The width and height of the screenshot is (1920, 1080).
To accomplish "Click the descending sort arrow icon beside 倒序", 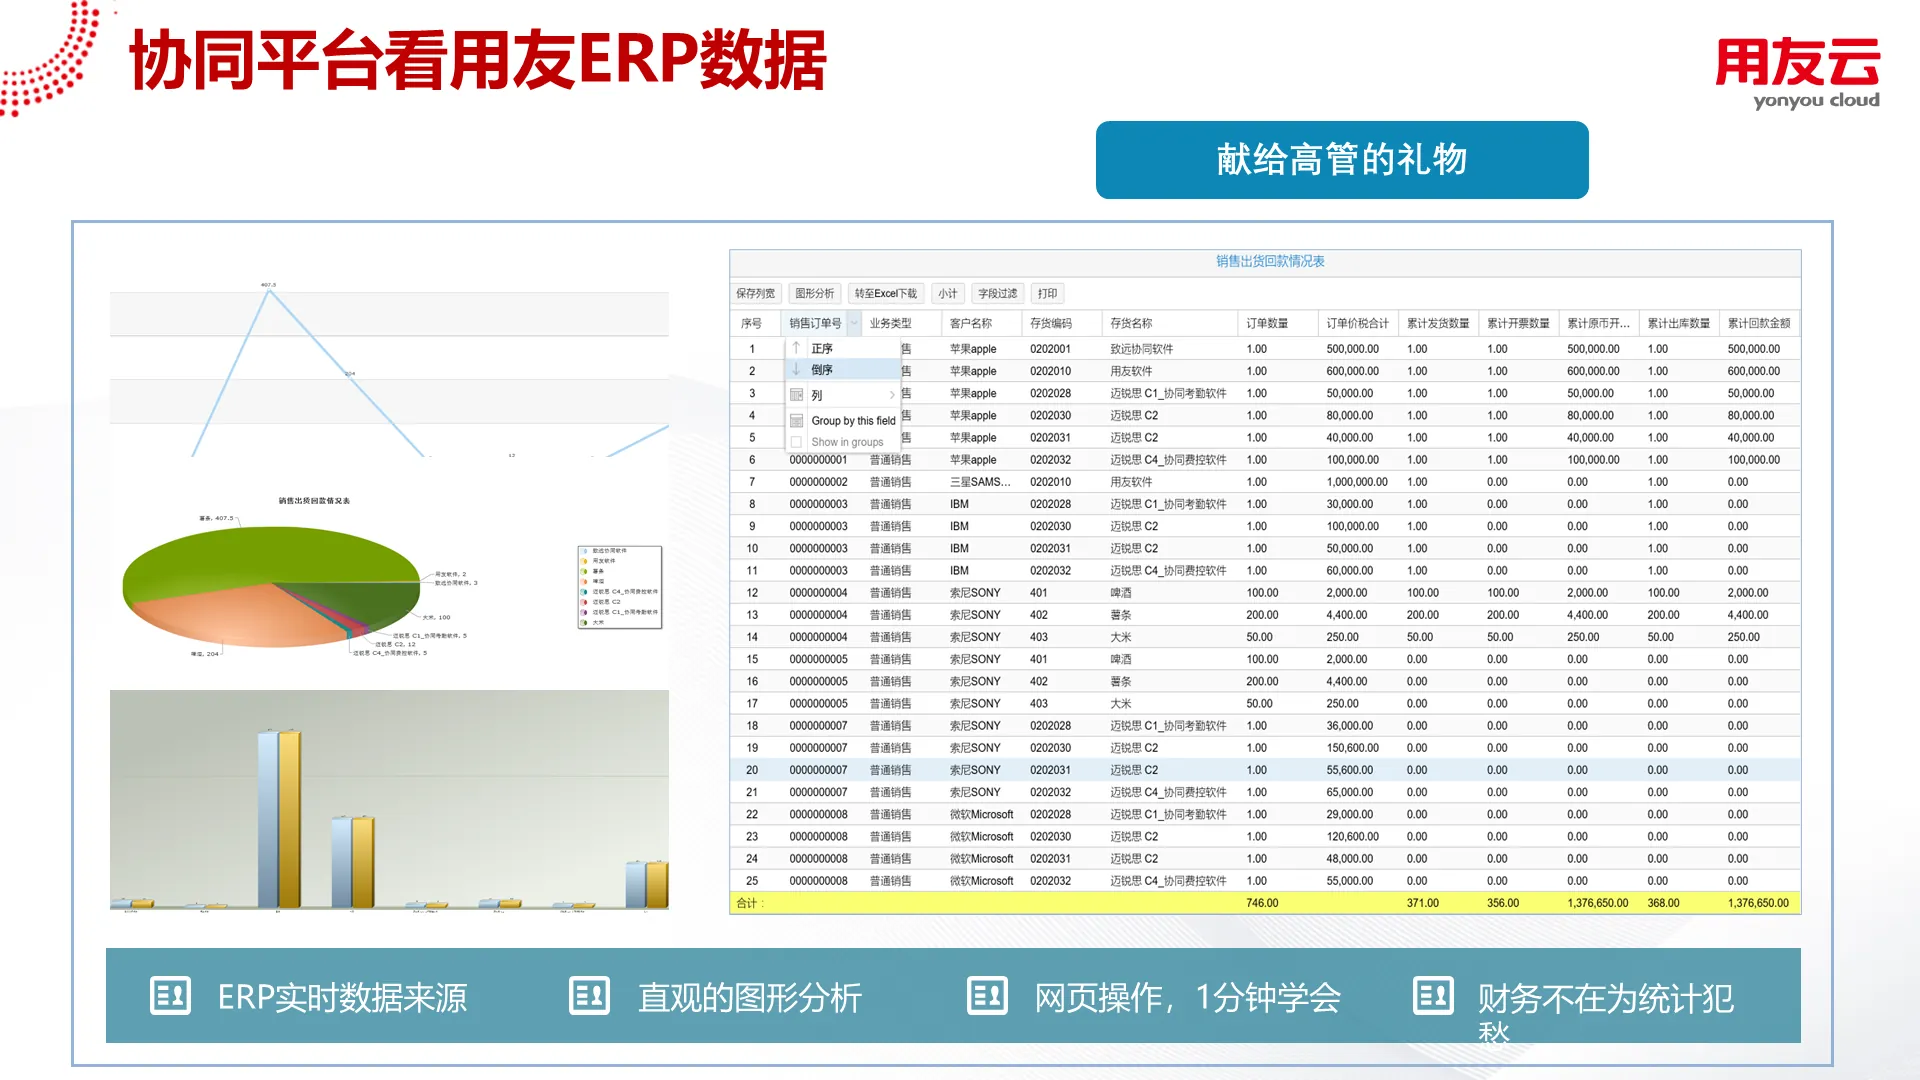I will point(796,370).
